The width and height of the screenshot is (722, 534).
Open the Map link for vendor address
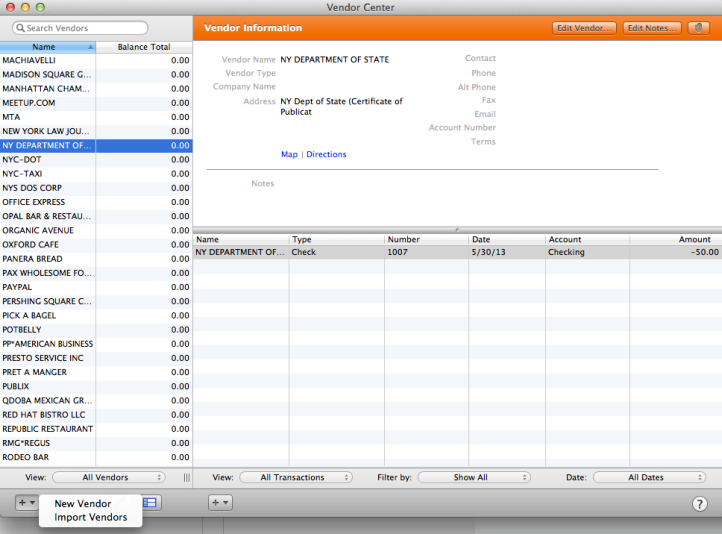click(289, 154)
